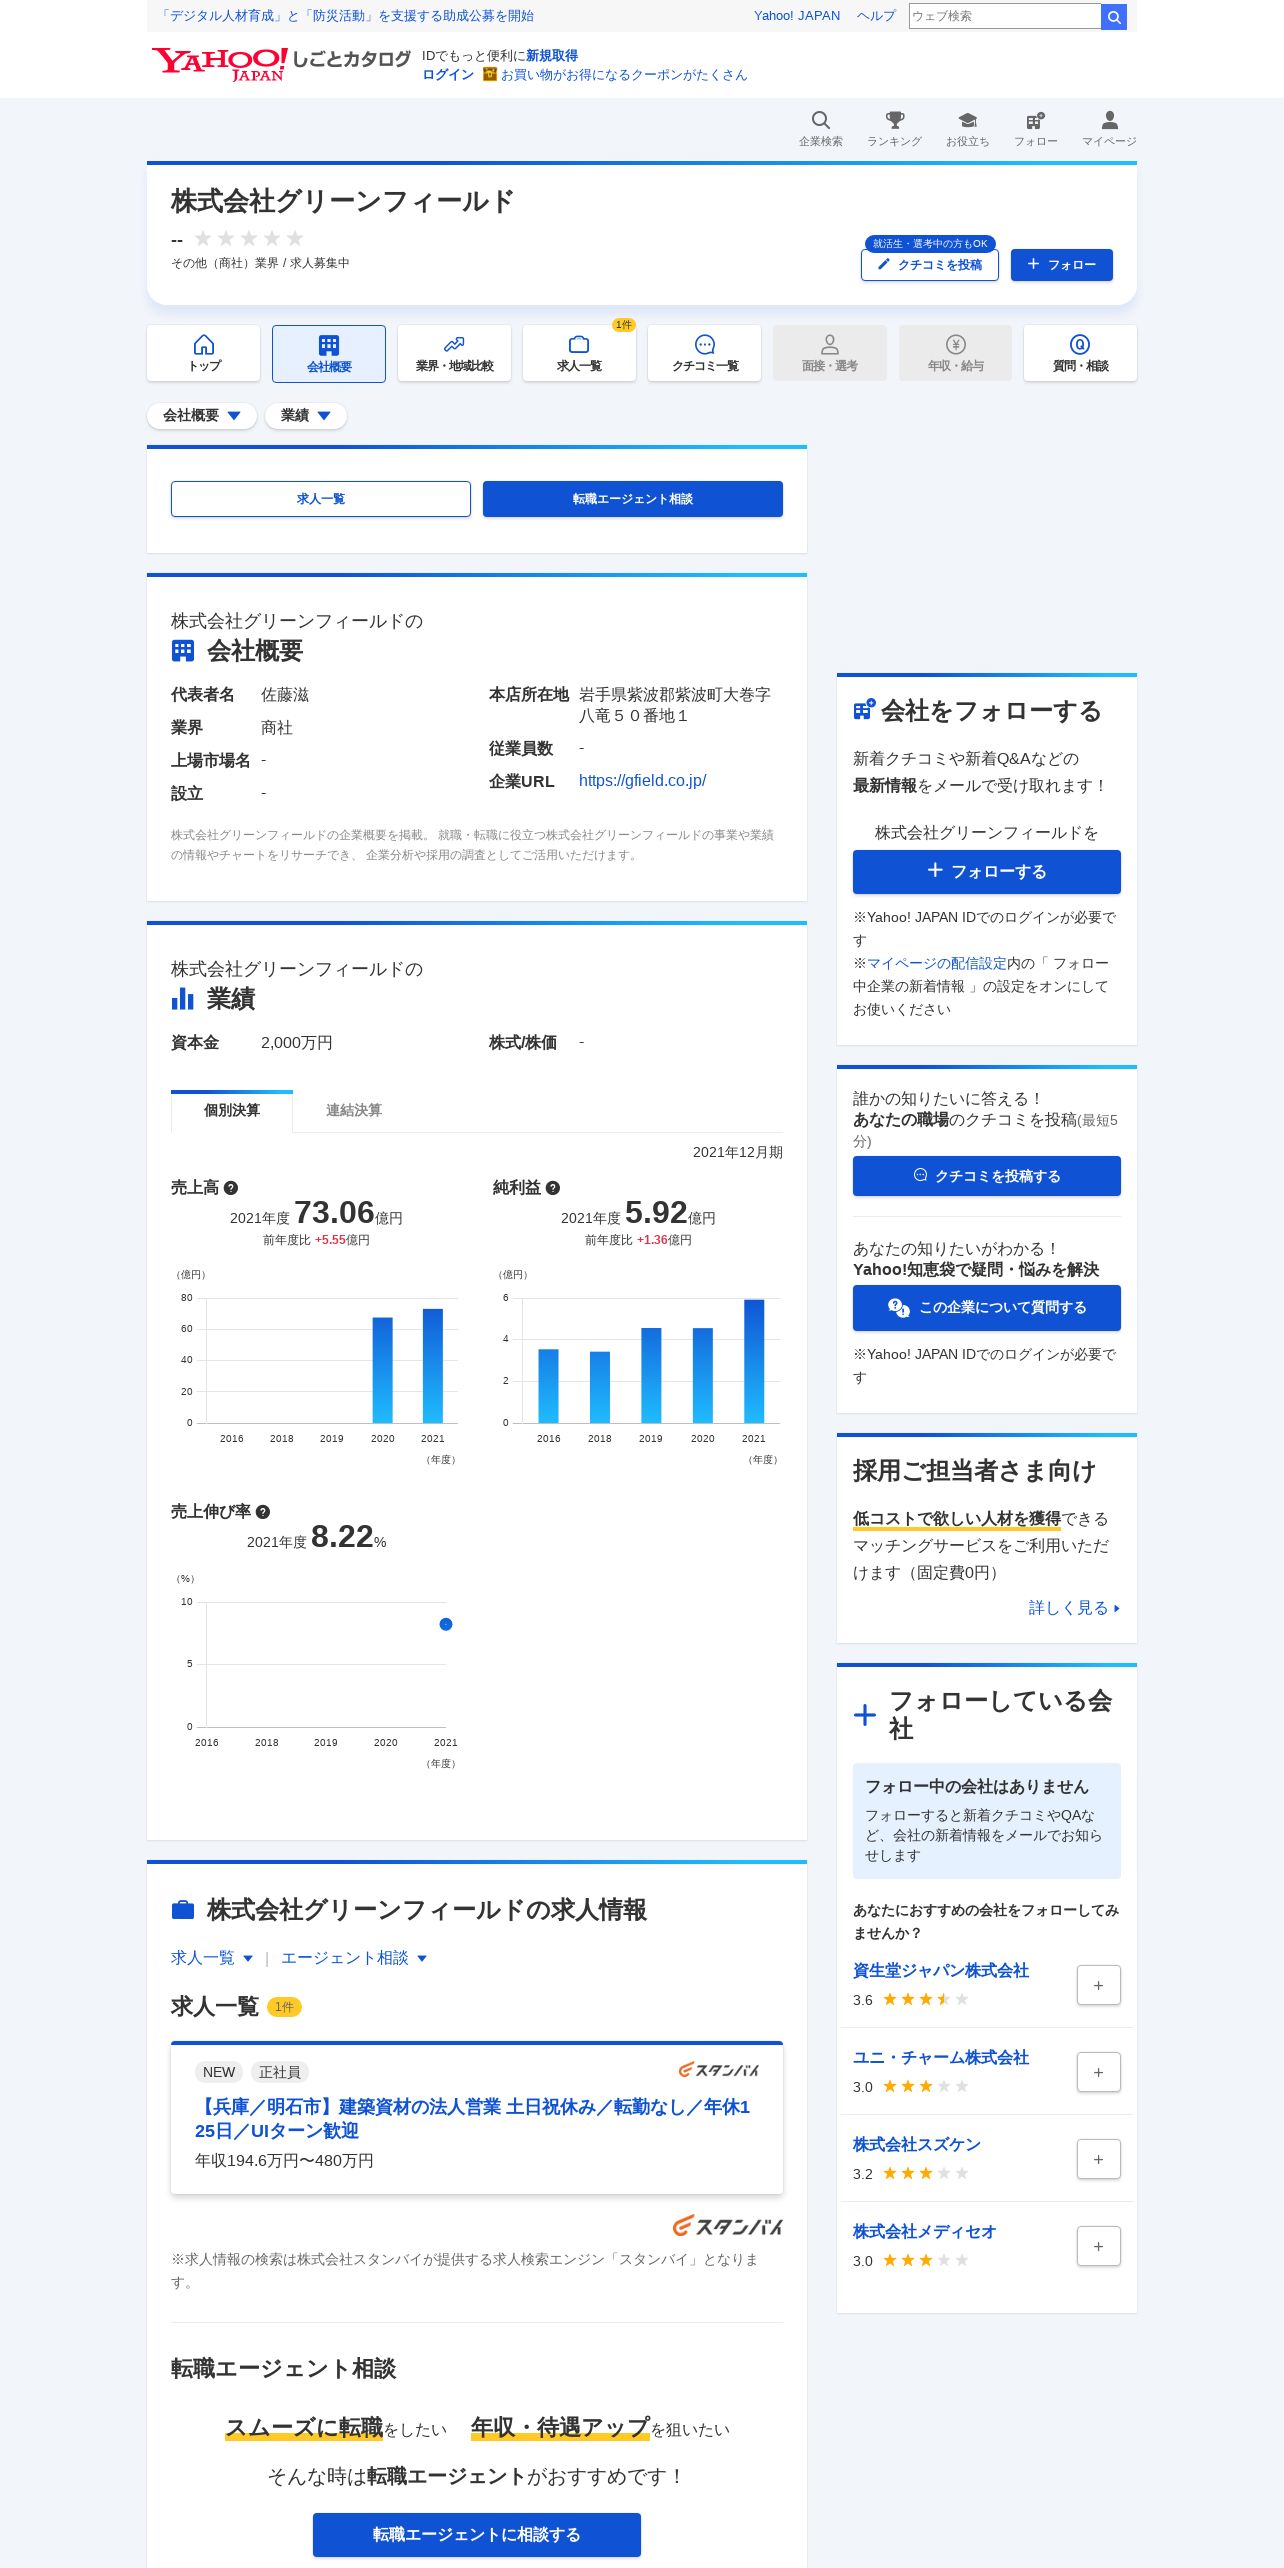Open news headline about デジタル人材育成
This screenshot has height=2568, width=1284.
pyautogui.click(x=346, y=16)
